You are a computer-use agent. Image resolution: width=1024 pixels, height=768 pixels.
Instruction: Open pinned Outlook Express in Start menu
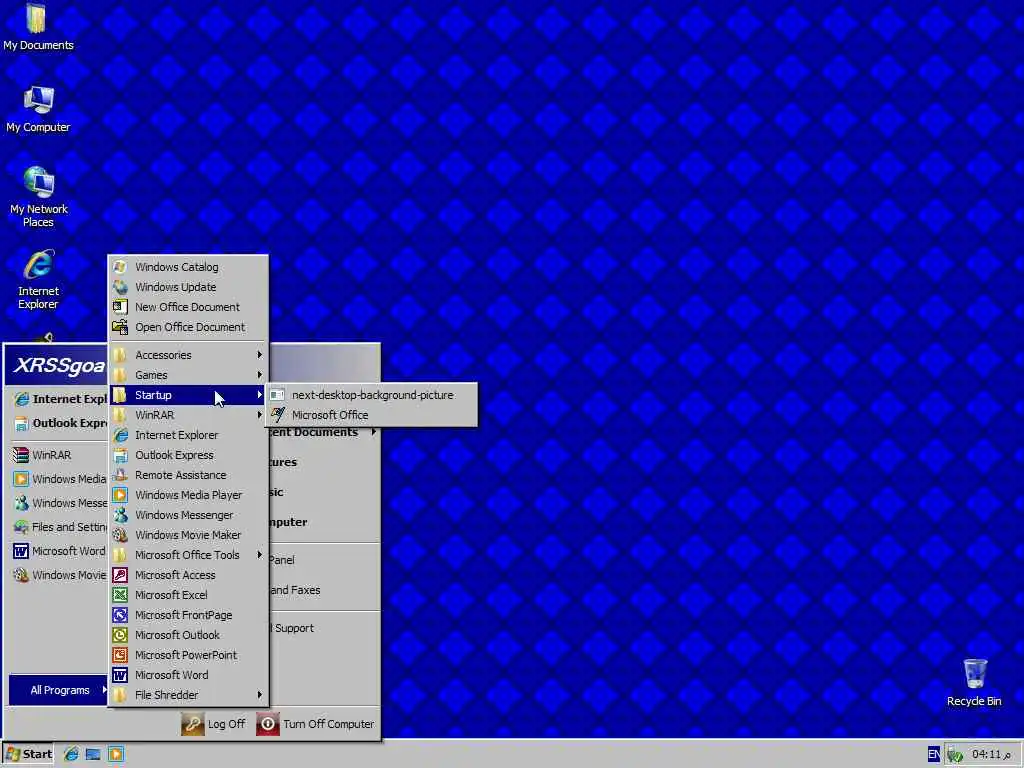tap(60, 423)
